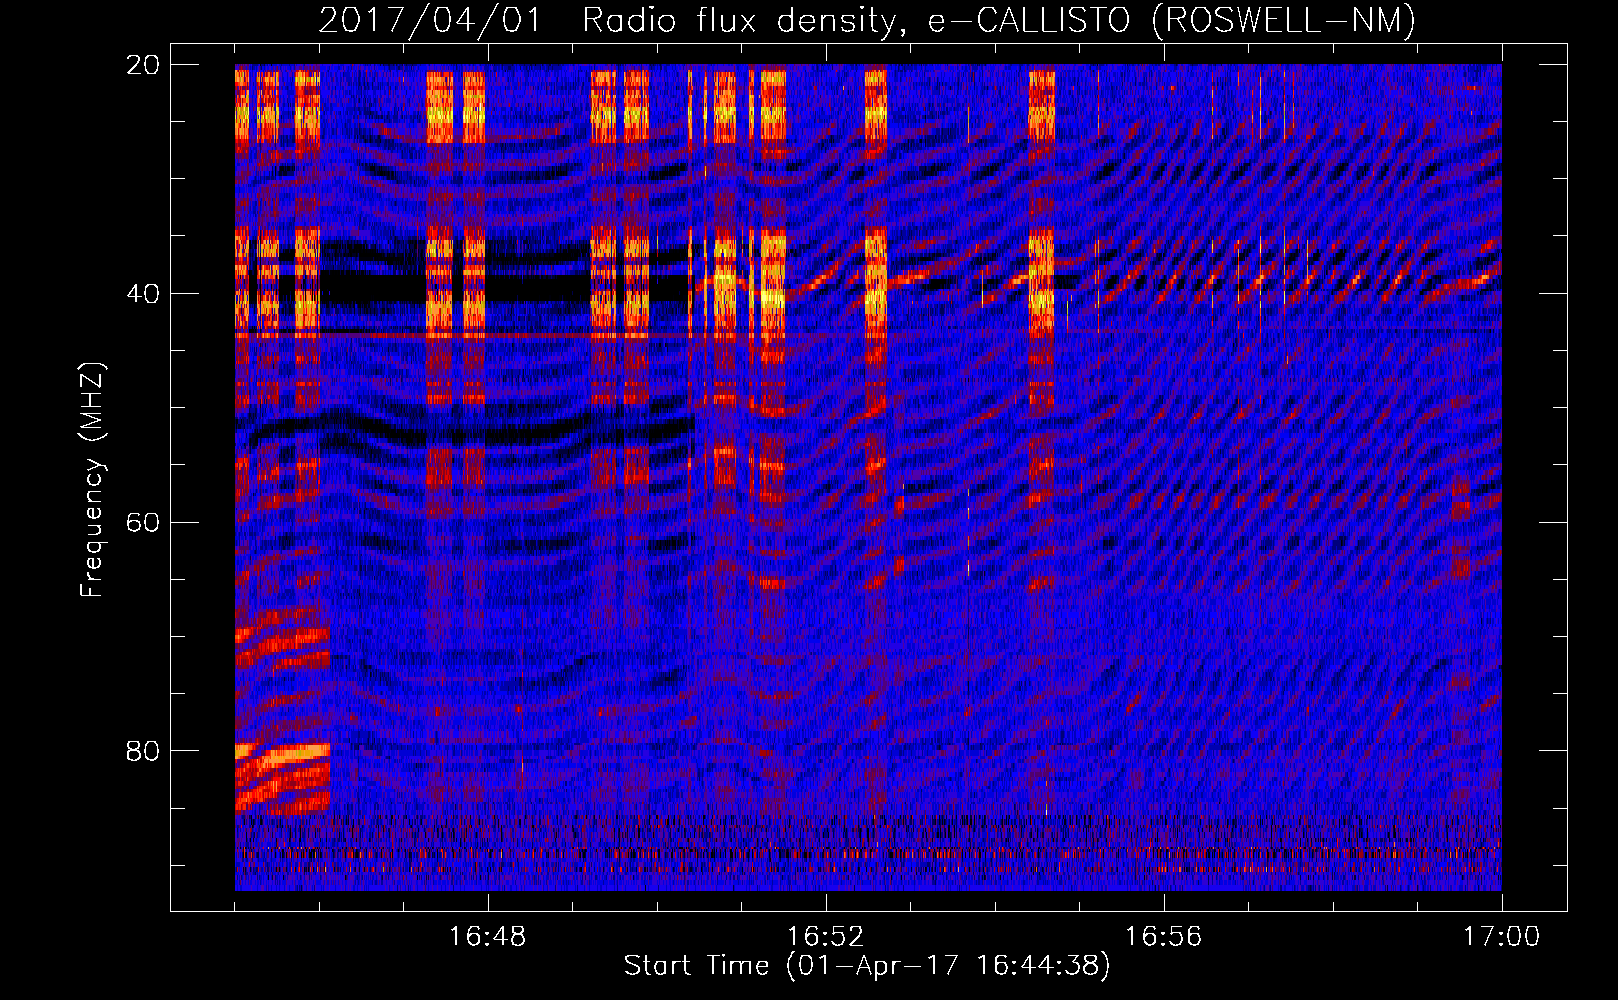Click the 16:52 time tick label

pos(825,937)
